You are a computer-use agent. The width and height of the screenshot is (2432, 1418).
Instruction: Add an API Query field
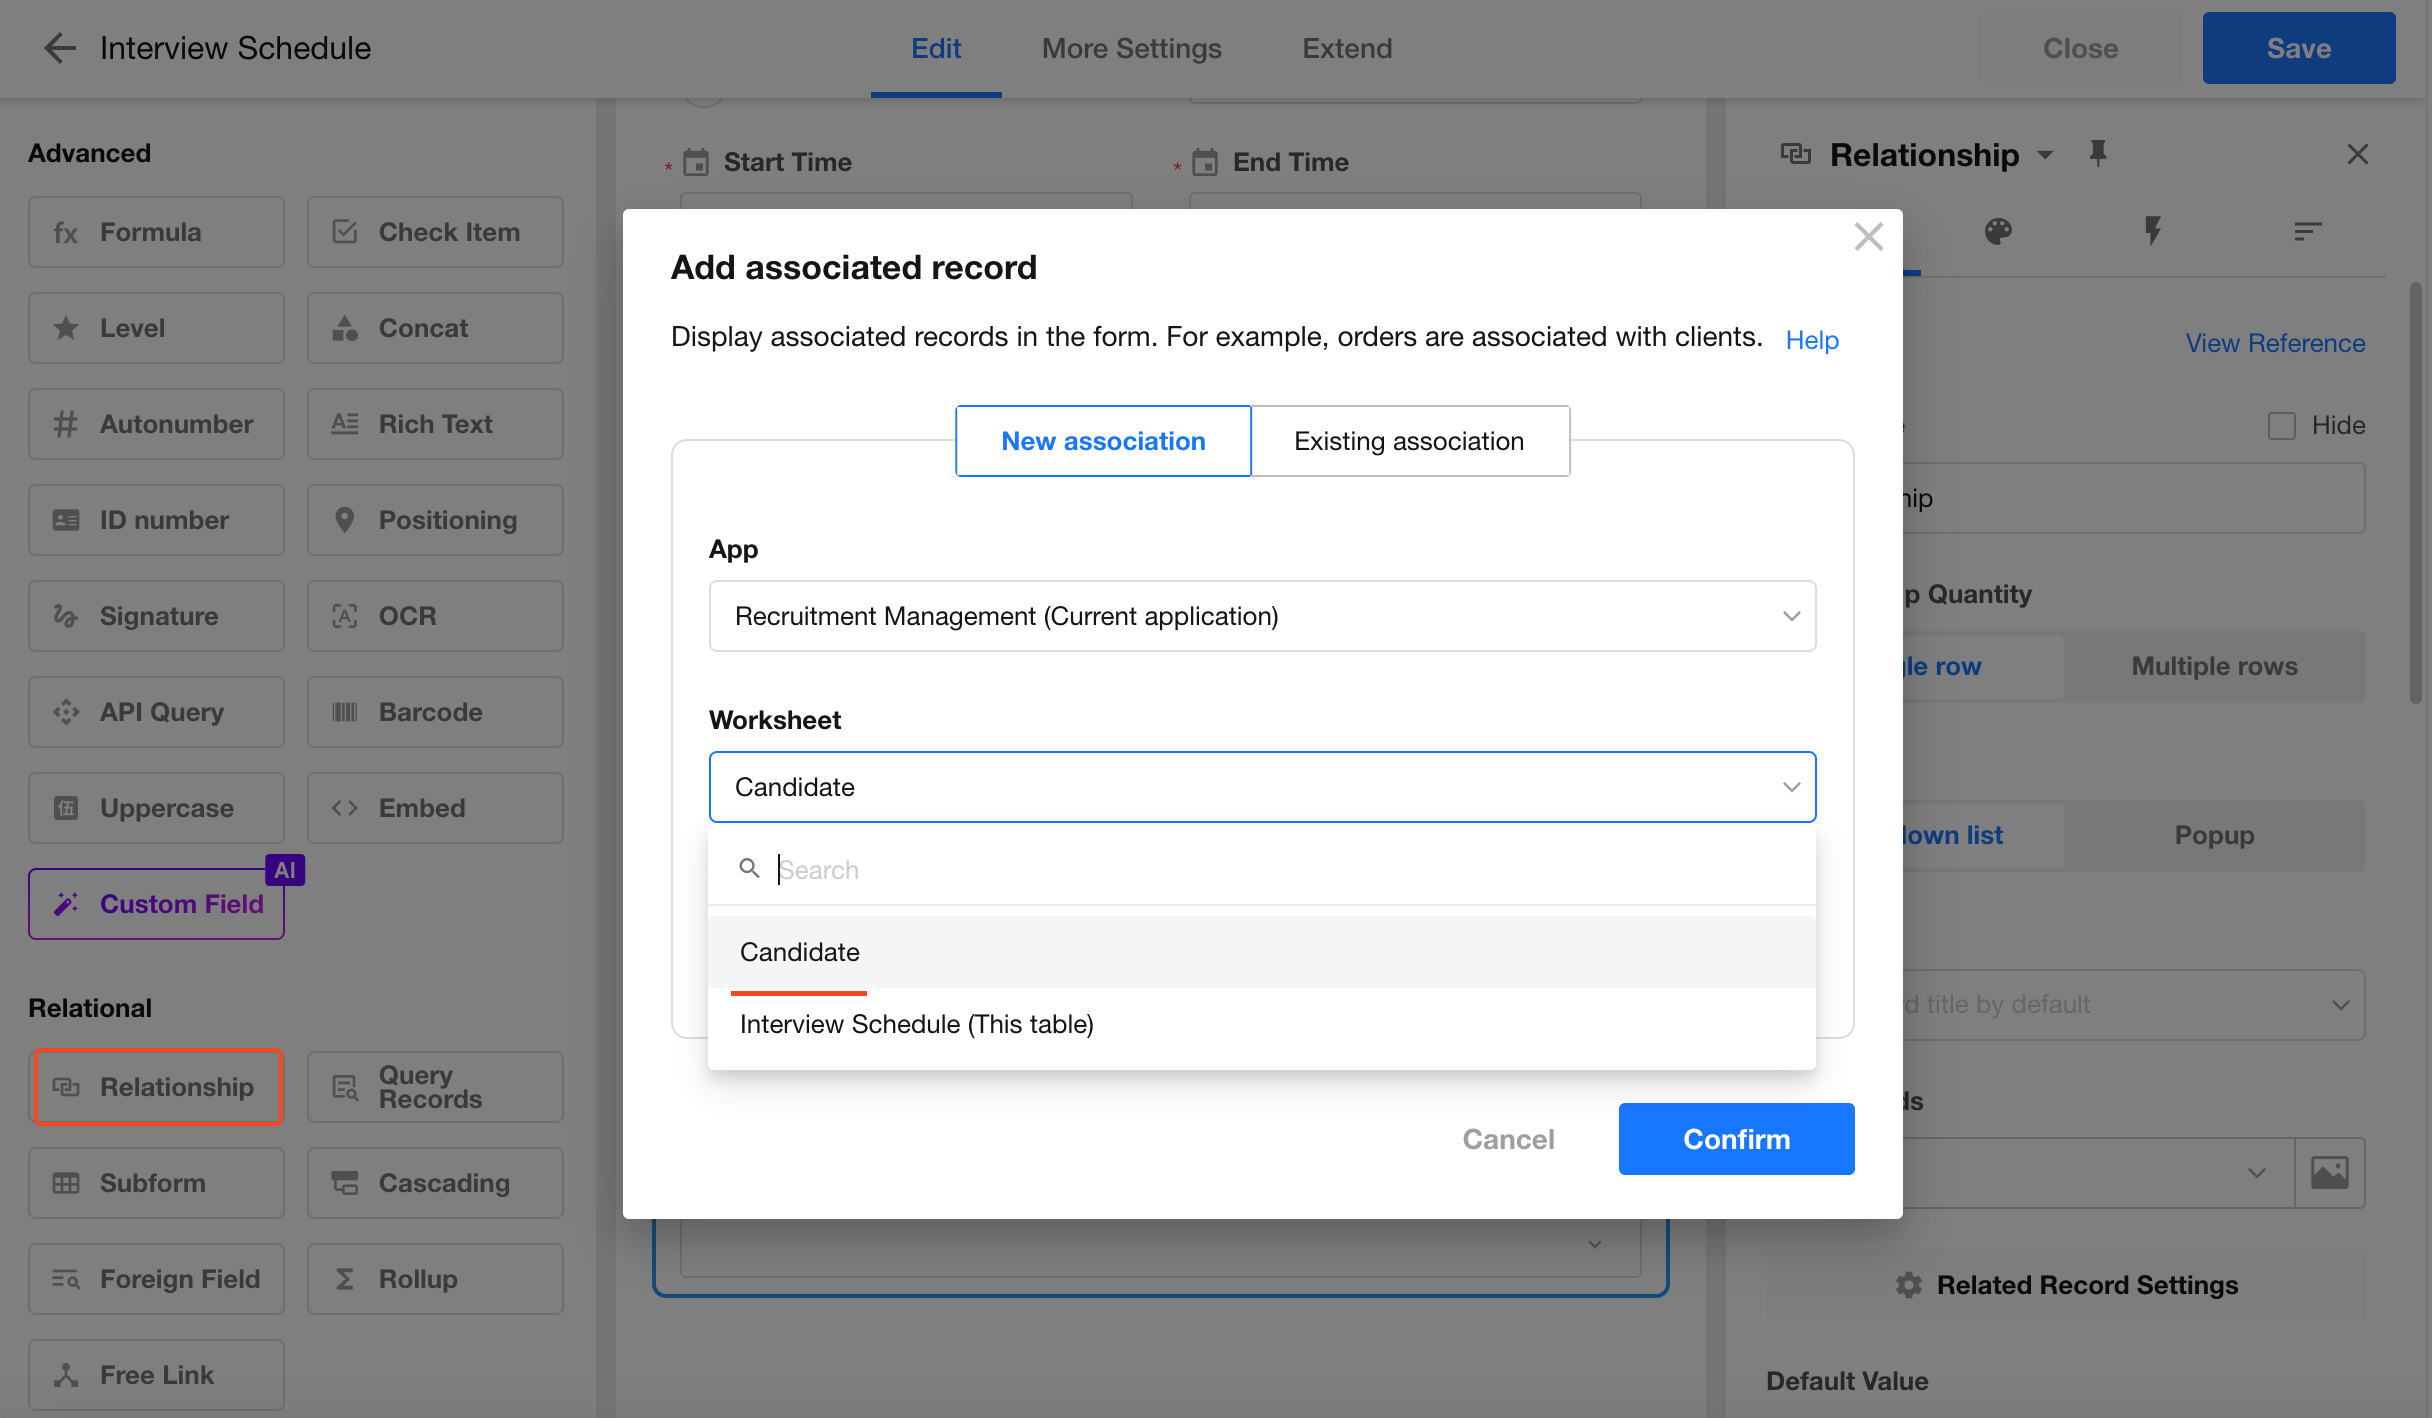(156, 712)
